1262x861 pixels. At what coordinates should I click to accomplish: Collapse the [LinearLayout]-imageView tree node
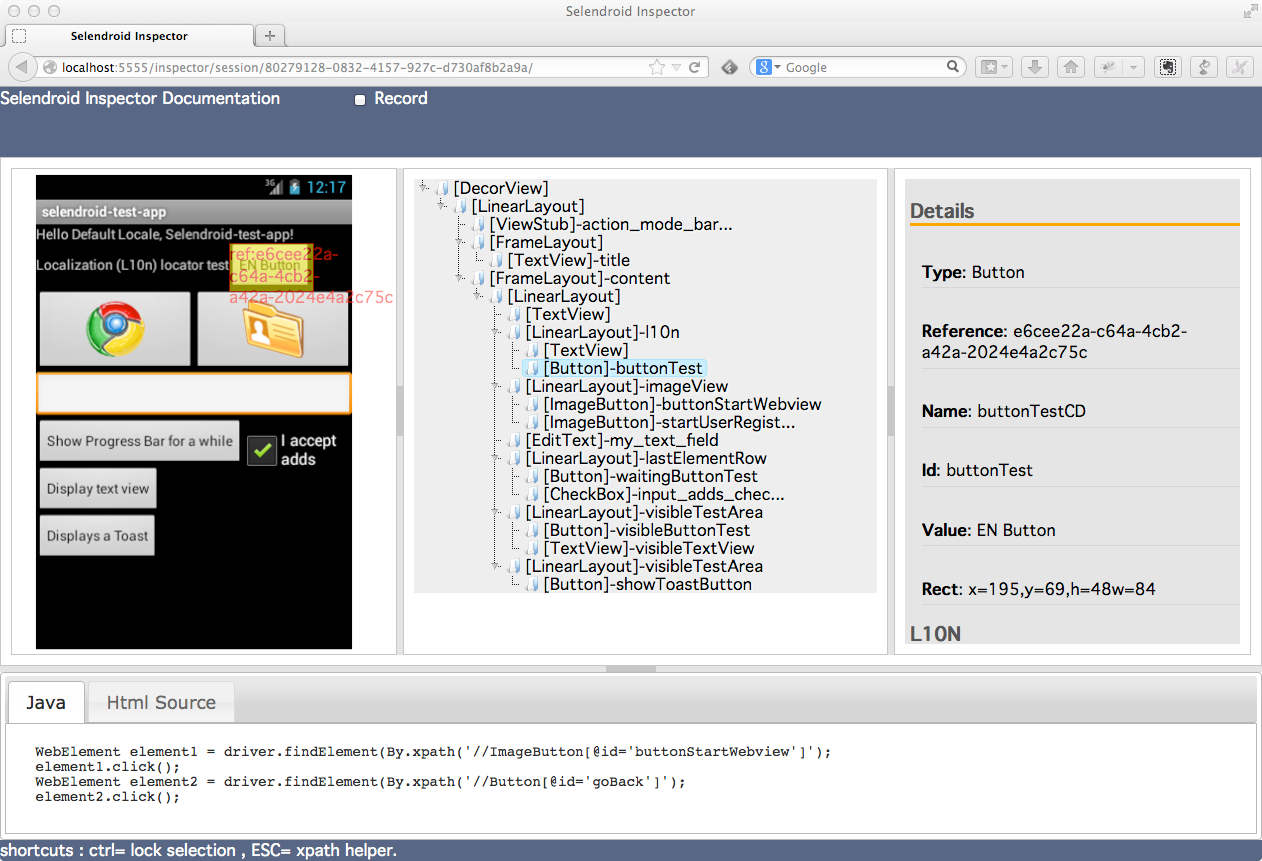pos(497,386)
